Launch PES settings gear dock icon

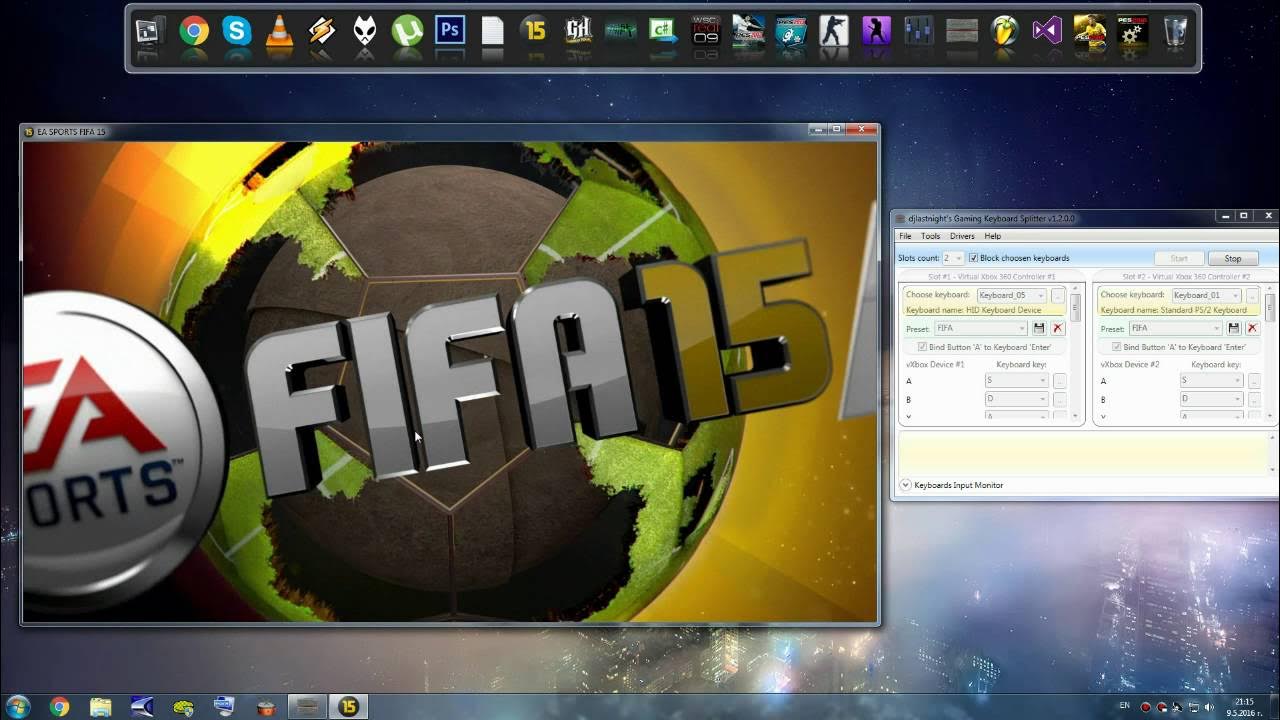[x=1132, y=32]
